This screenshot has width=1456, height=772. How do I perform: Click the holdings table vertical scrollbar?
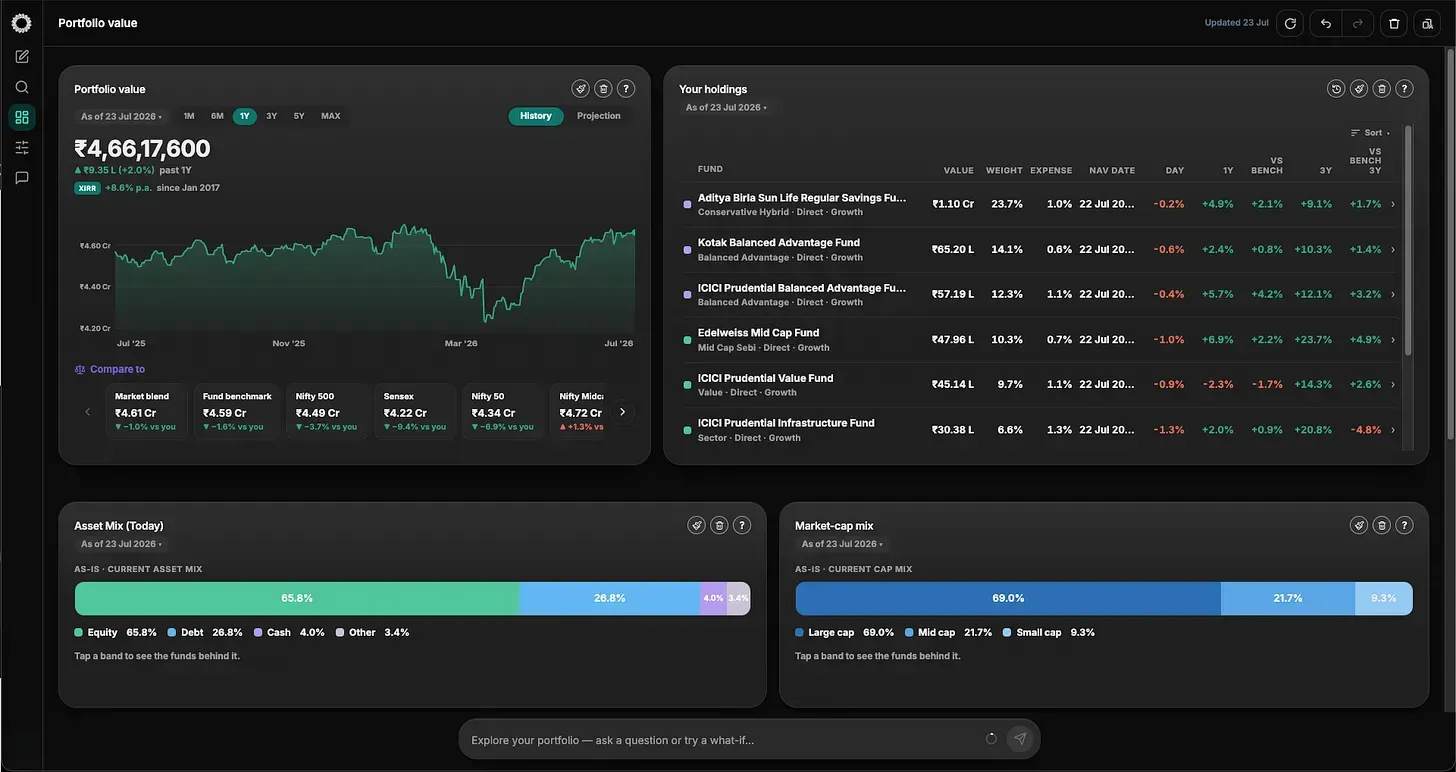[x=1407, y=240]
